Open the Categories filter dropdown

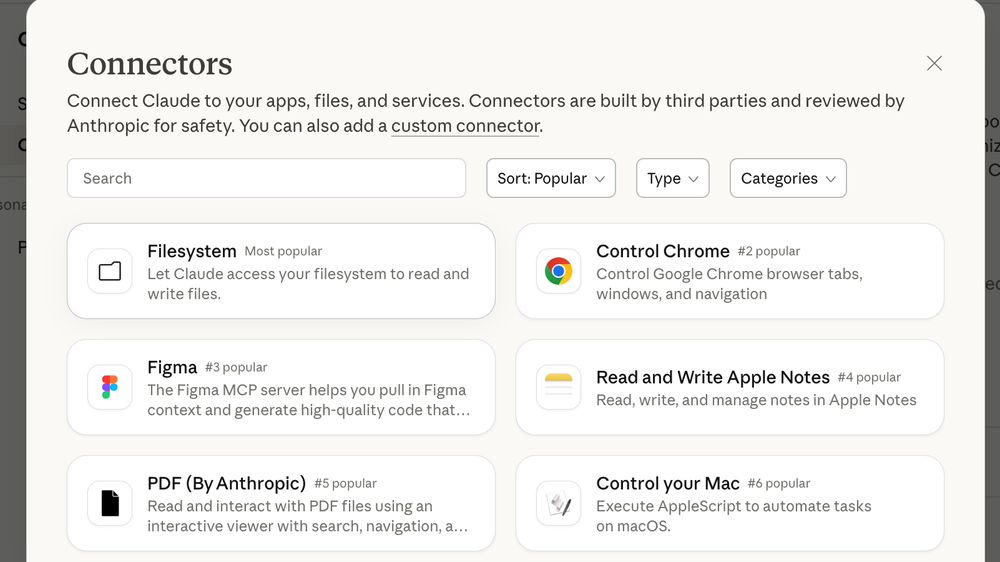788,178
